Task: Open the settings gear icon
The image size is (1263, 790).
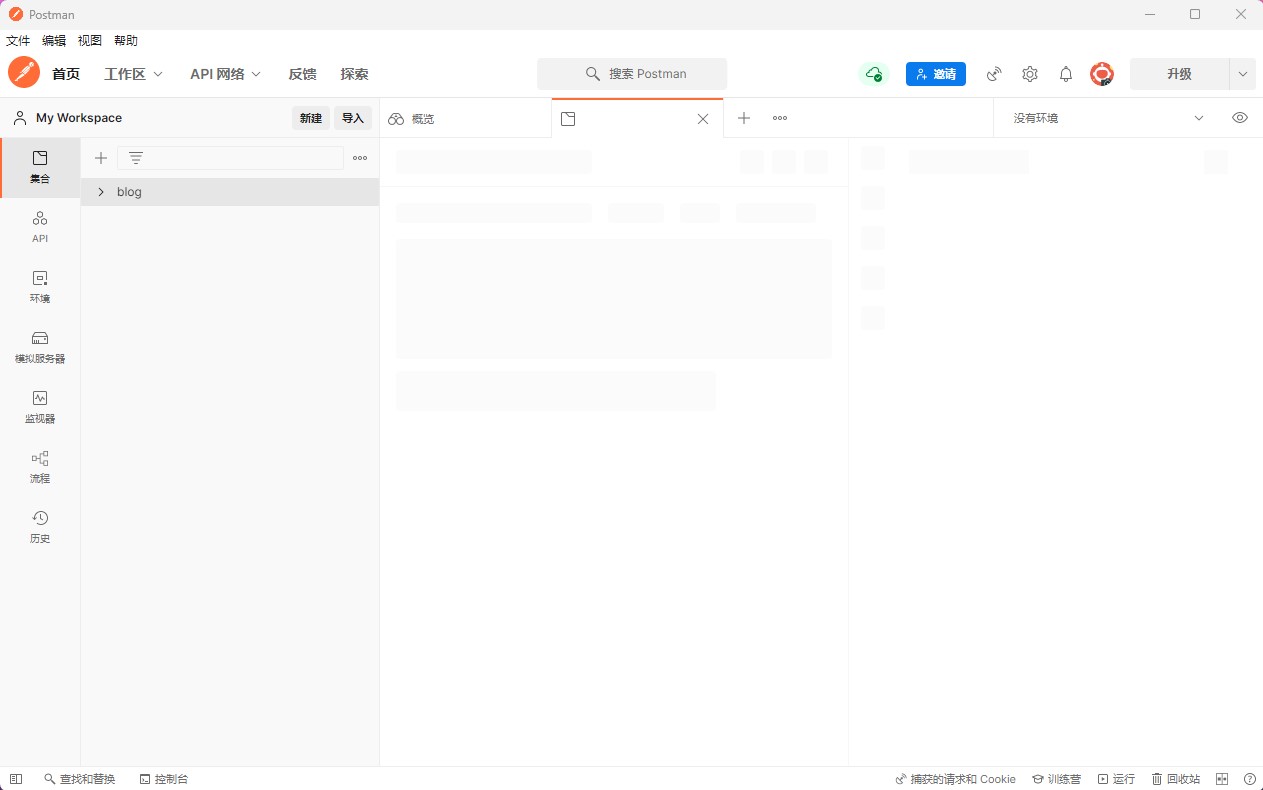Action: coord(1030,74)
